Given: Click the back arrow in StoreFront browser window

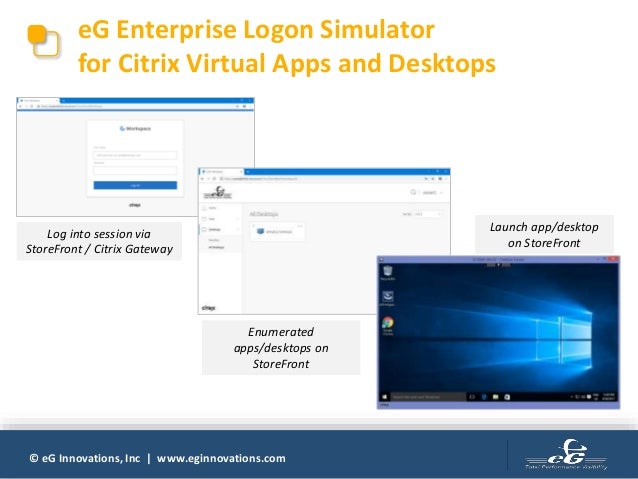Looking at the screenshot, I should pos(202,179).
